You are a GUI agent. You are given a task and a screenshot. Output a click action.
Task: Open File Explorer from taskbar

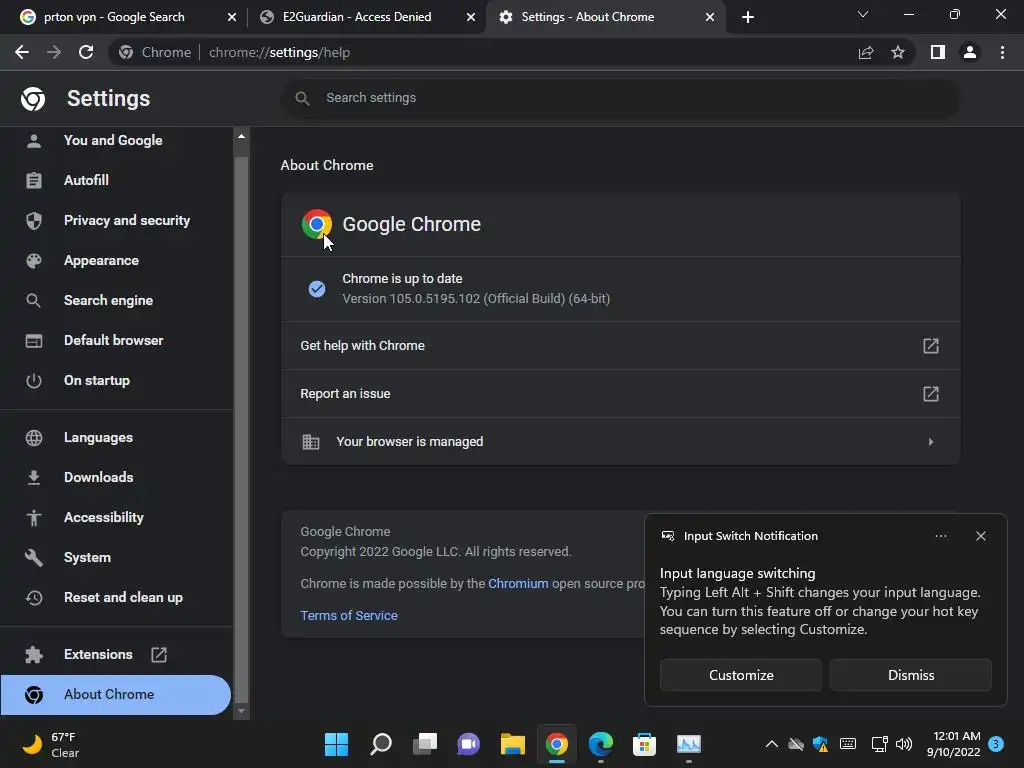click(x=513, y=744)
